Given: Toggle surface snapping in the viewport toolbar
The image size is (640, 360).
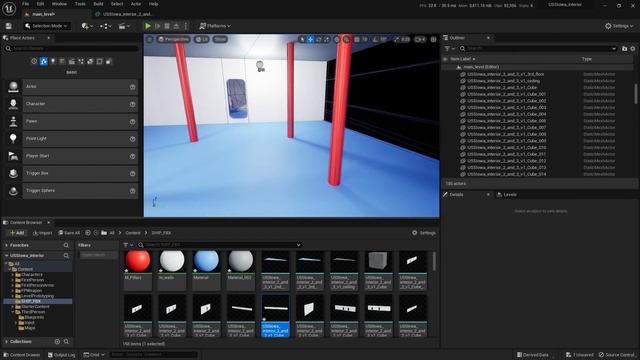Looking at the screenshot, I should 346,40.
